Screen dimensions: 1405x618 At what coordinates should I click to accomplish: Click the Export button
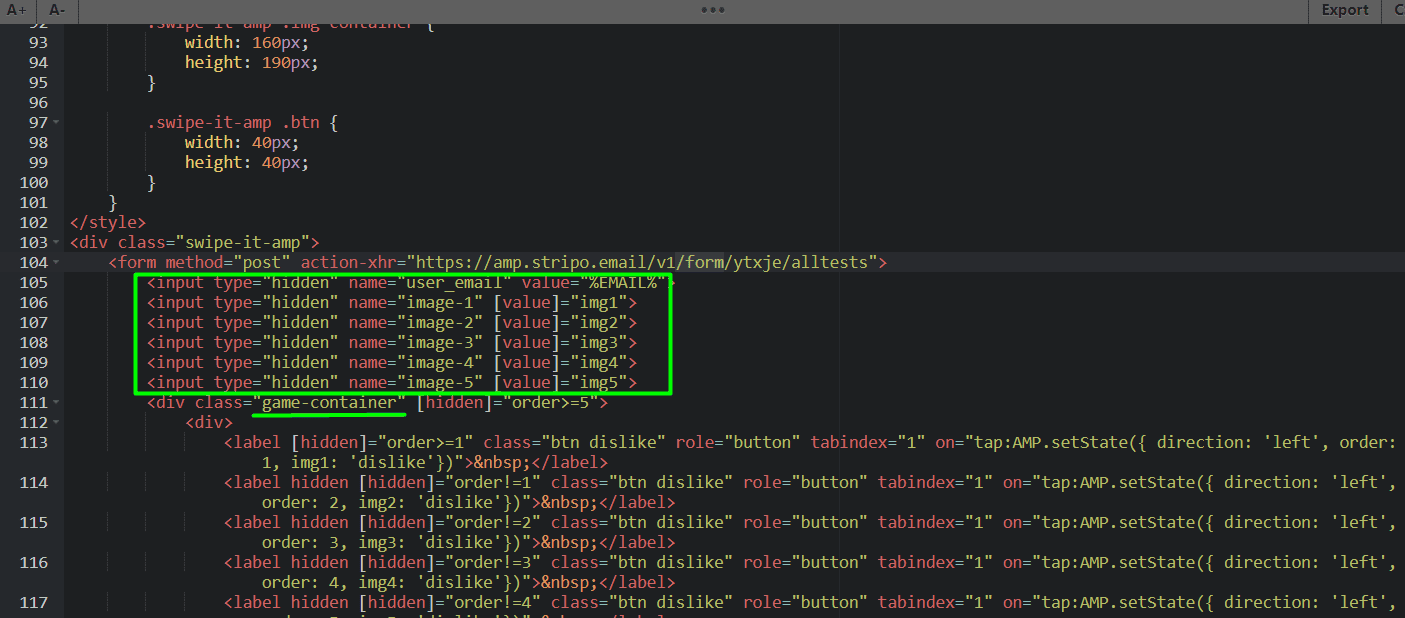coord(1344,10)
